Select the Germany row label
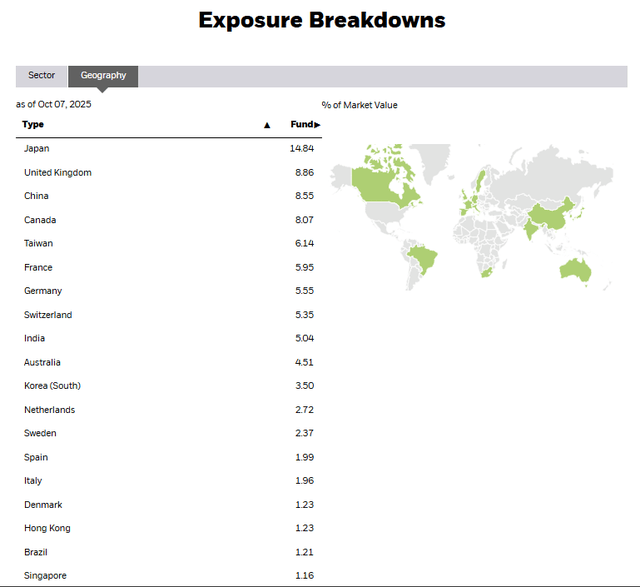 [x=43, y=291]
